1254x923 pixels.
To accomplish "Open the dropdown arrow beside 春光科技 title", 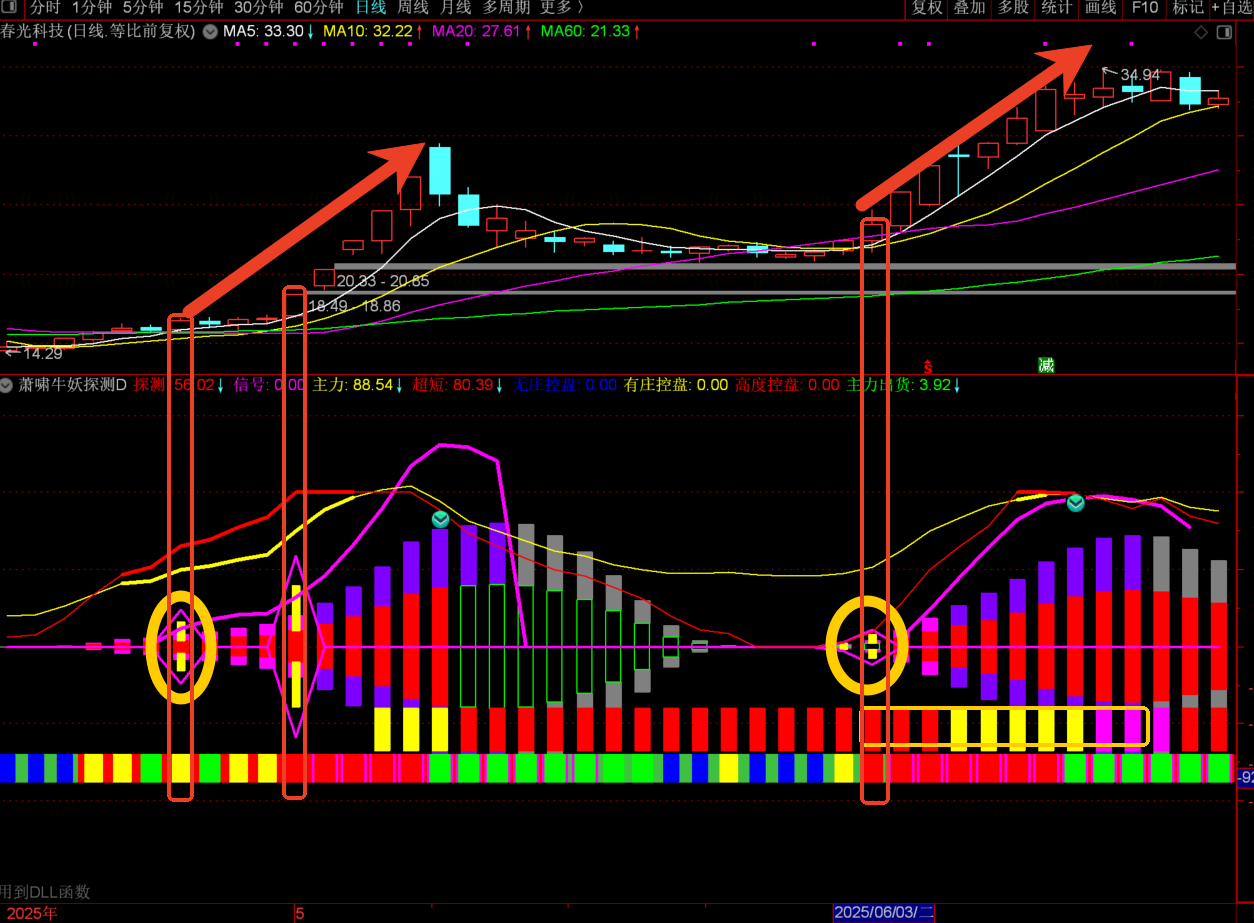I will [210, 31].
